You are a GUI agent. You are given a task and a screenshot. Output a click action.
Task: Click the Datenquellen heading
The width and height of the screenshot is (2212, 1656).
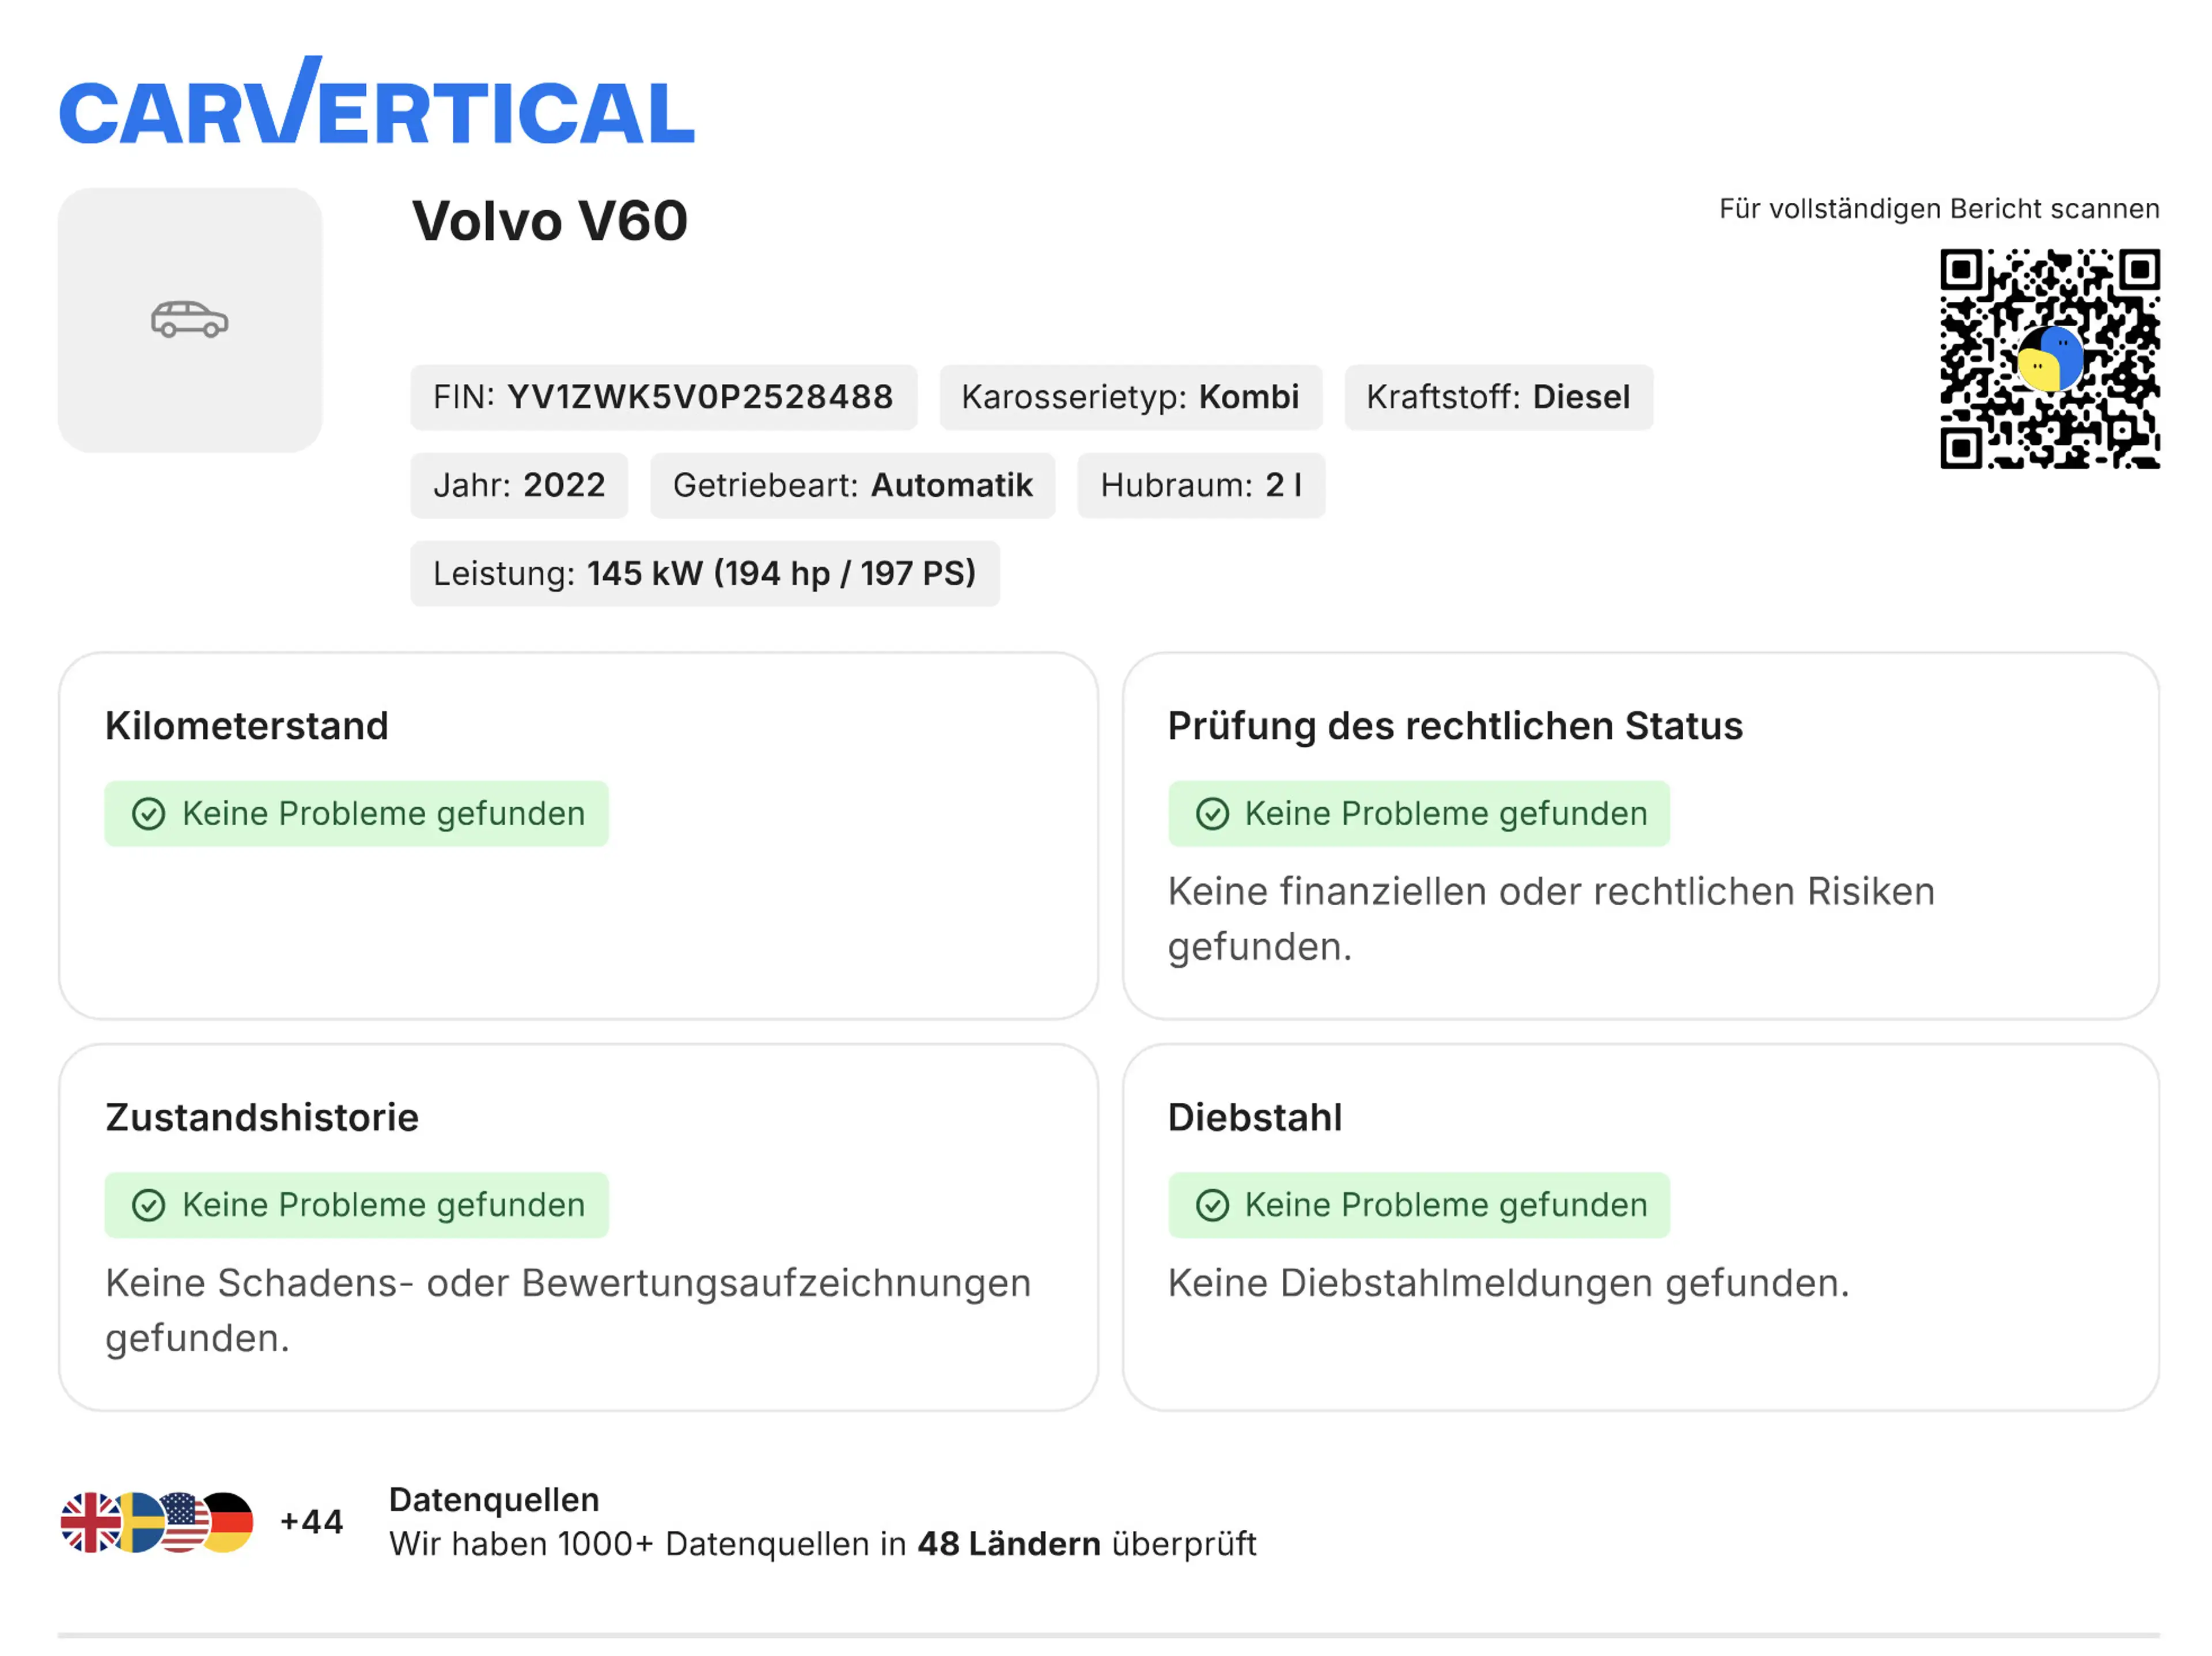pos(494,1500)
